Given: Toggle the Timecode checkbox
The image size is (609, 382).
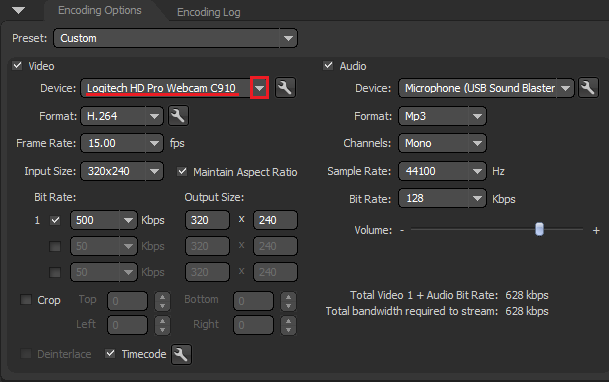Looking at the screenshot, I should pyautogui.click(x=110, y=354).
